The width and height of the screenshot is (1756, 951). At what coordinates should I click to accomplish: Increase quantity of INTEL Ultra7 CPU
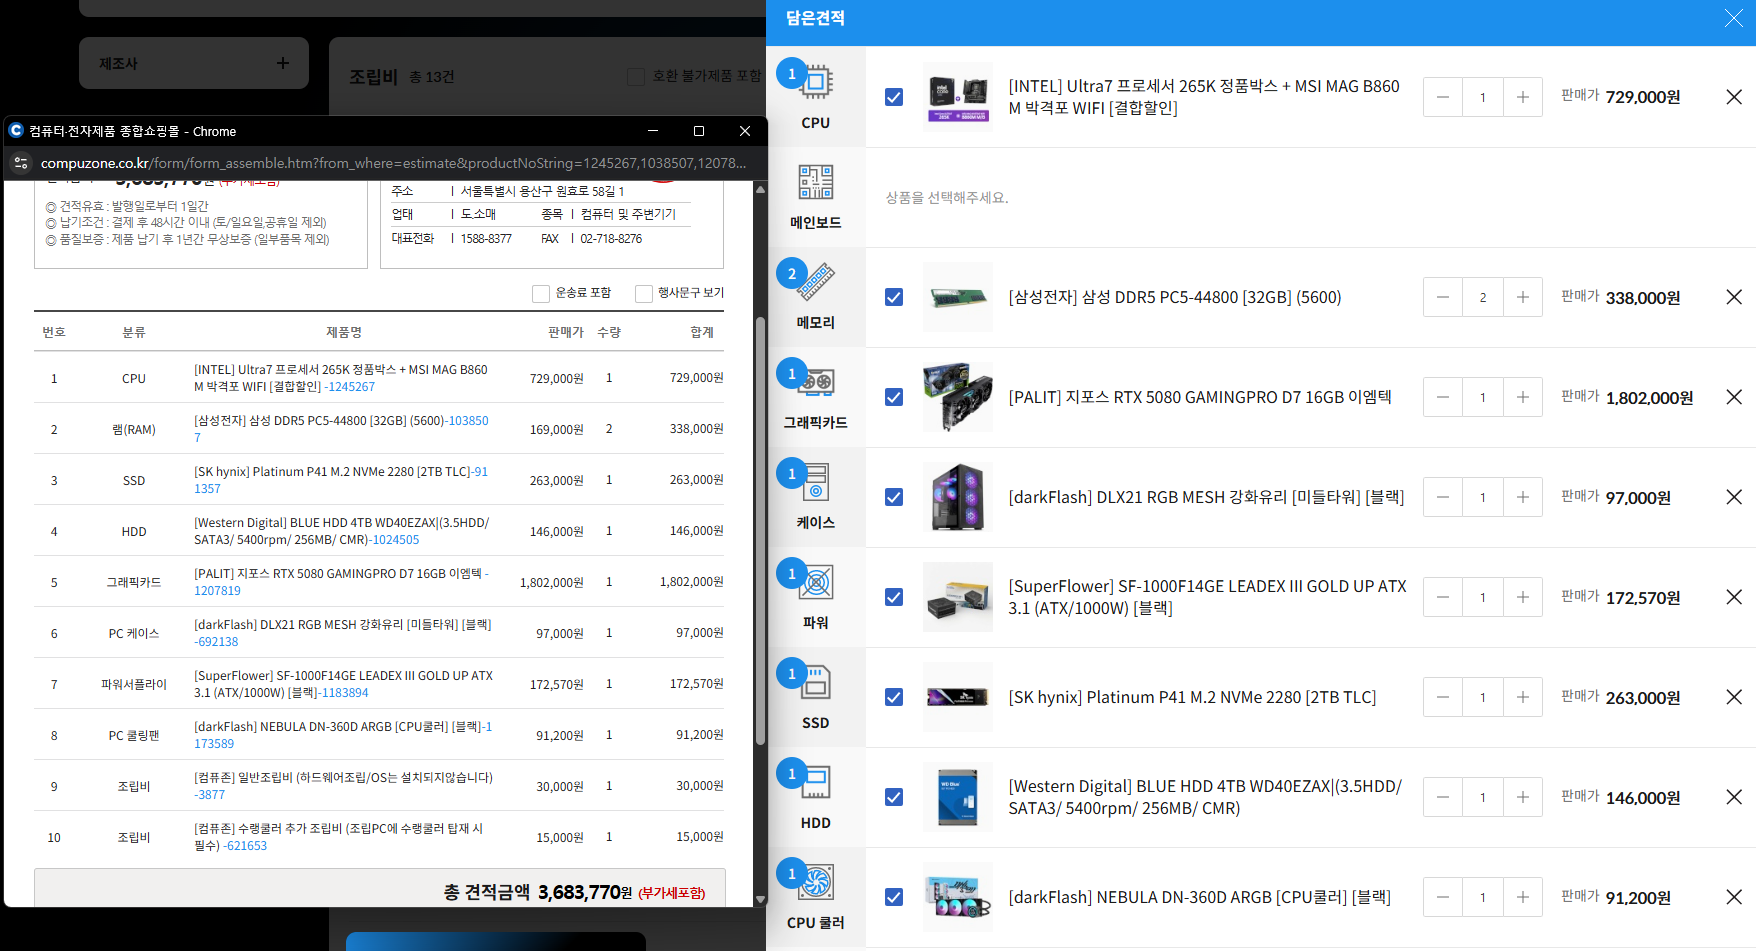(1522, 97)
